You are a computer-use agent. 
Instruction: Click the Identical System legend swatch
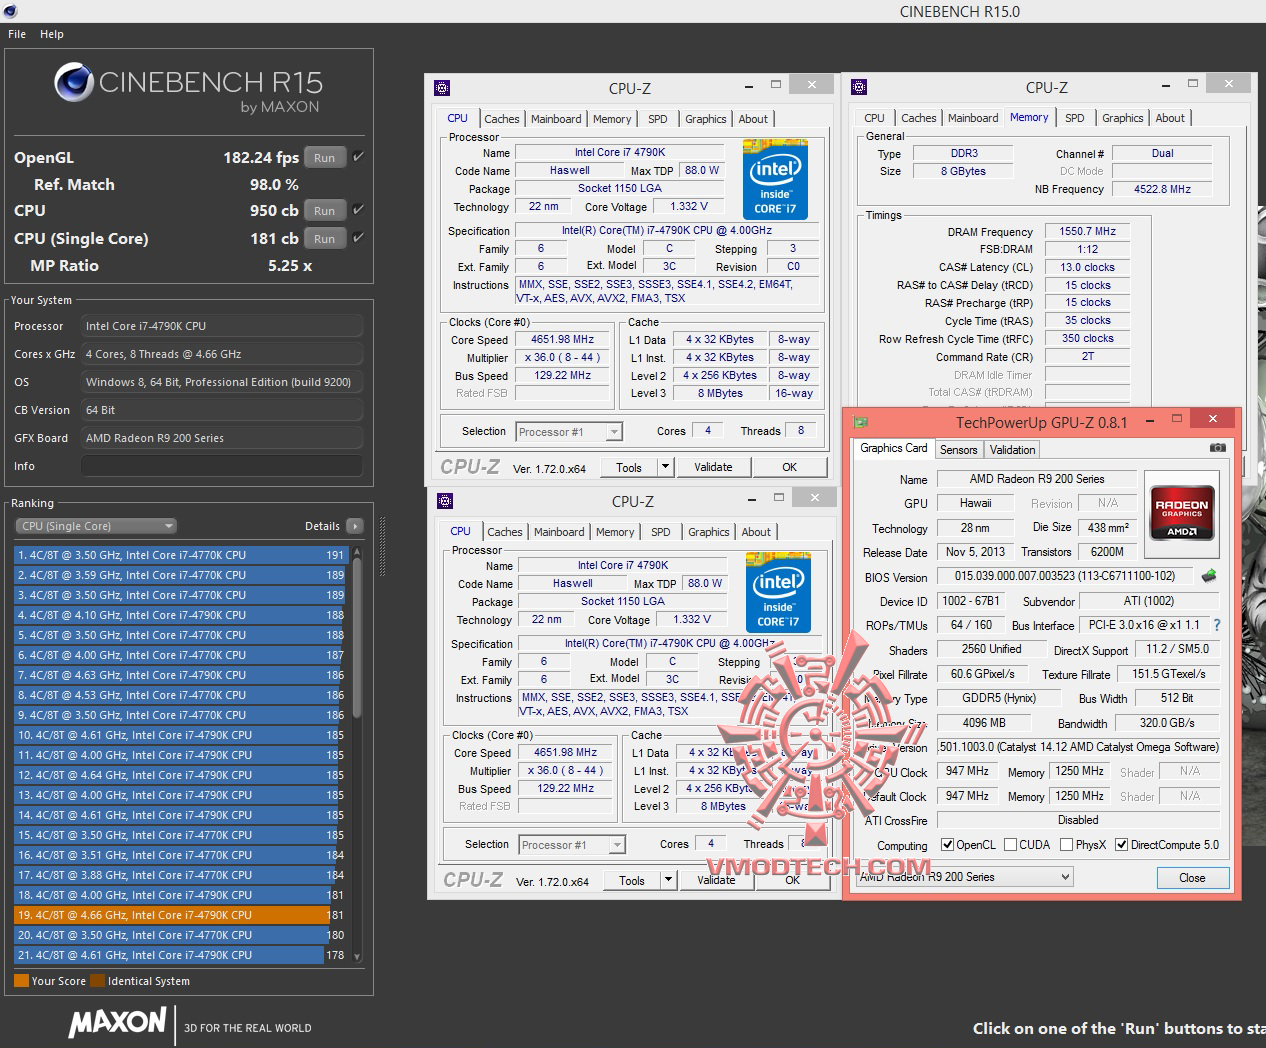tap(97, 981)
